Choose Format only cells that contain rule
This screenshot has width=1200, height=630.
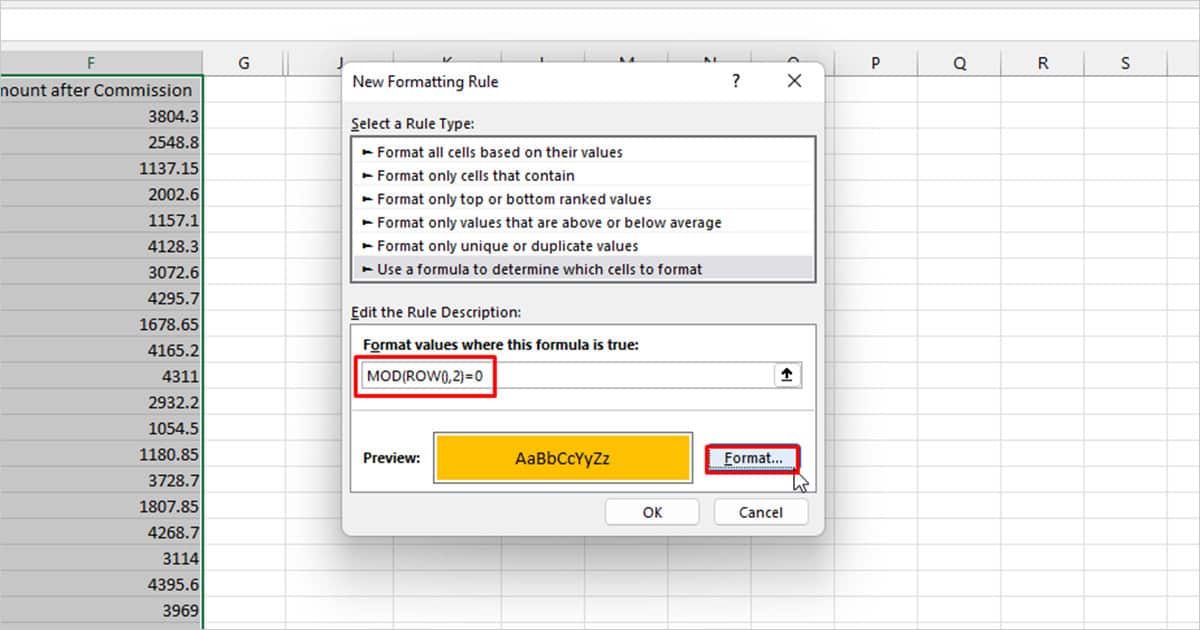tap(475, 175)
